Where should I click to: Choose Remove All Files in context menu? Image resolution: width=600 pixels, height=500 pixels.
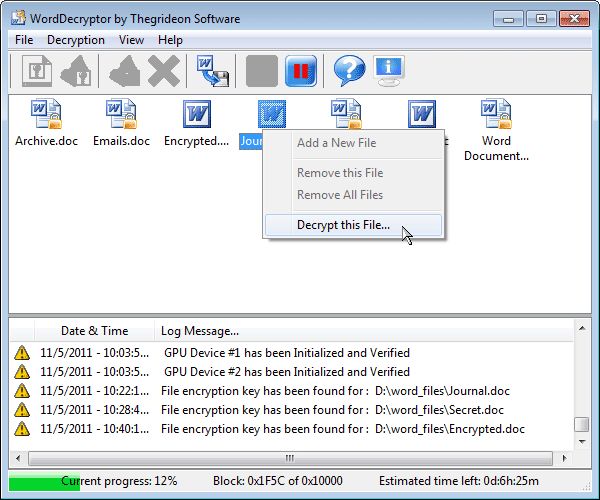click(353, 195)
